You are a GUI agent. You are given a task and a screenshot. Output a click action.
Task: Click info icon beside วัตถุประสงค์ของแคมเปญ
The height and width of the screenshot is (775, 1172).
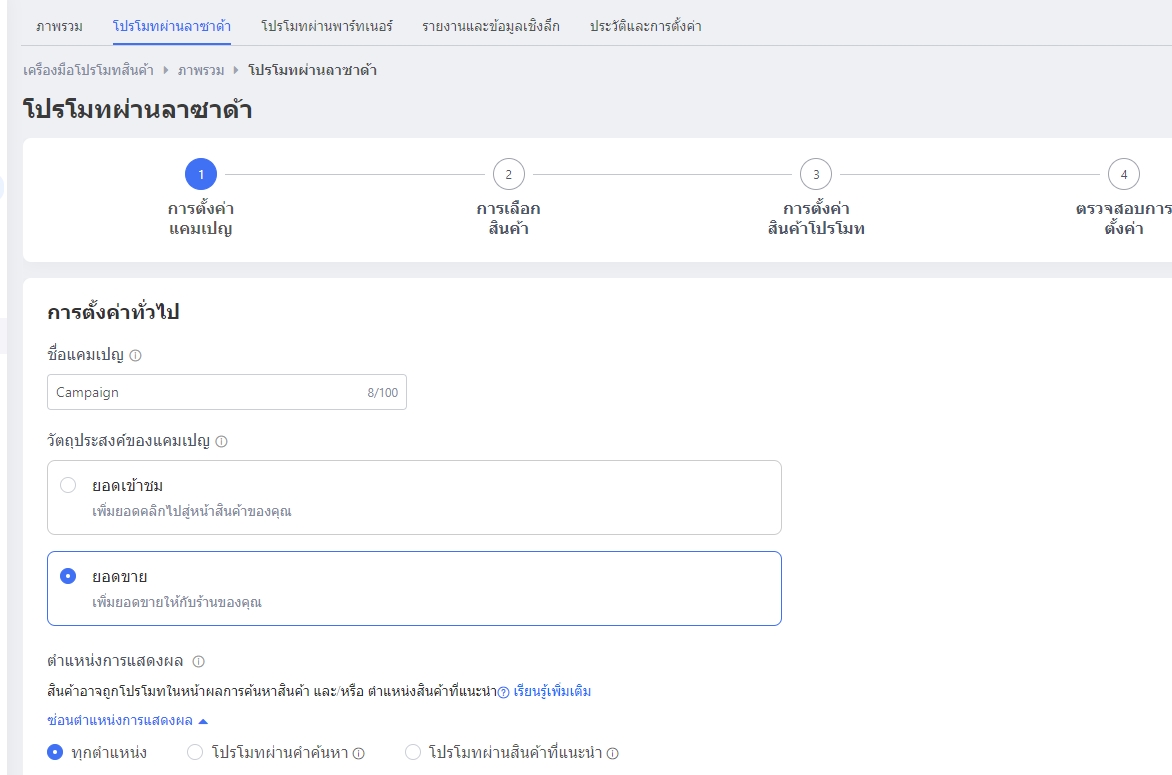221,442
